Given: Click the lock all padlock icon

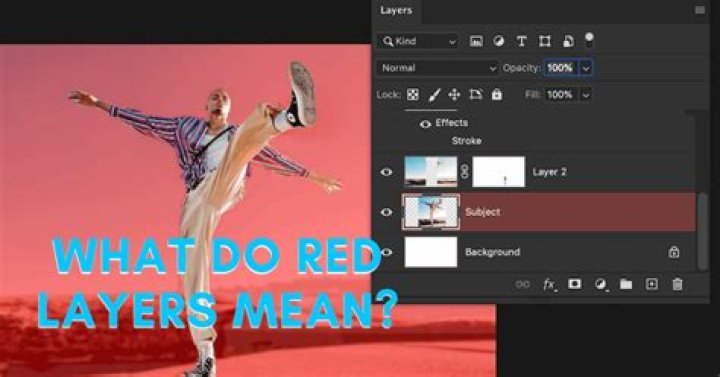Looking at the screenshot, I should [497, 95].
